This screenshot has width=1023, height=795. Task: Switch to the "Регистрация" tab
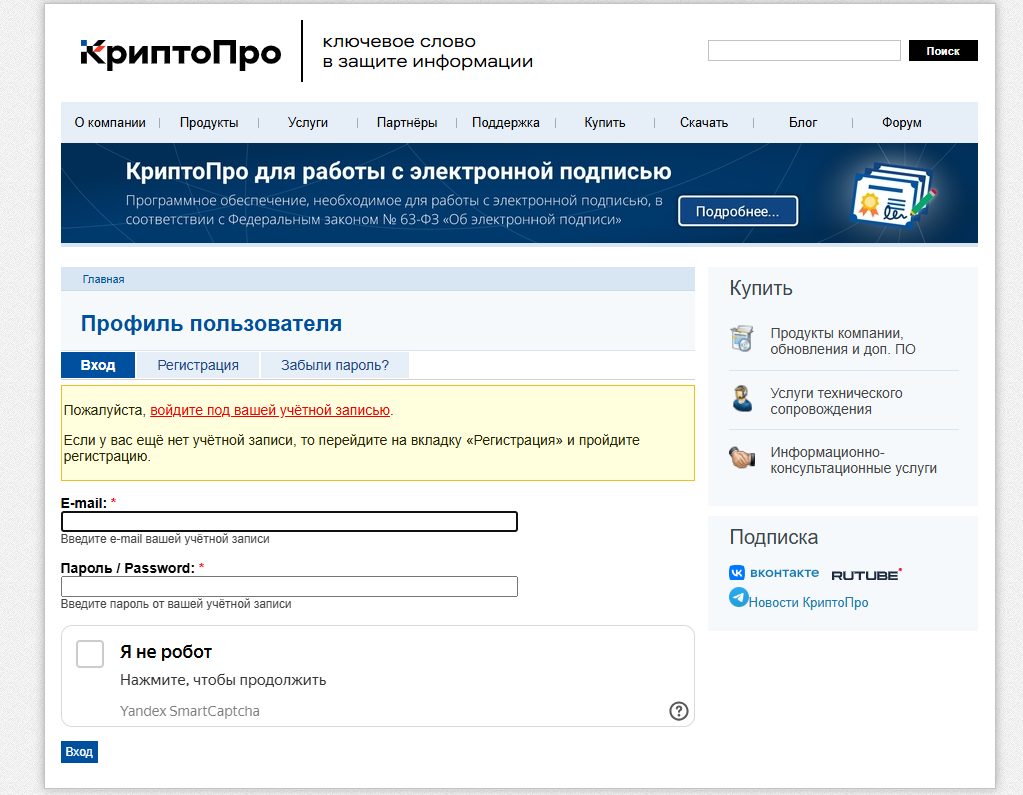(198, 365)
